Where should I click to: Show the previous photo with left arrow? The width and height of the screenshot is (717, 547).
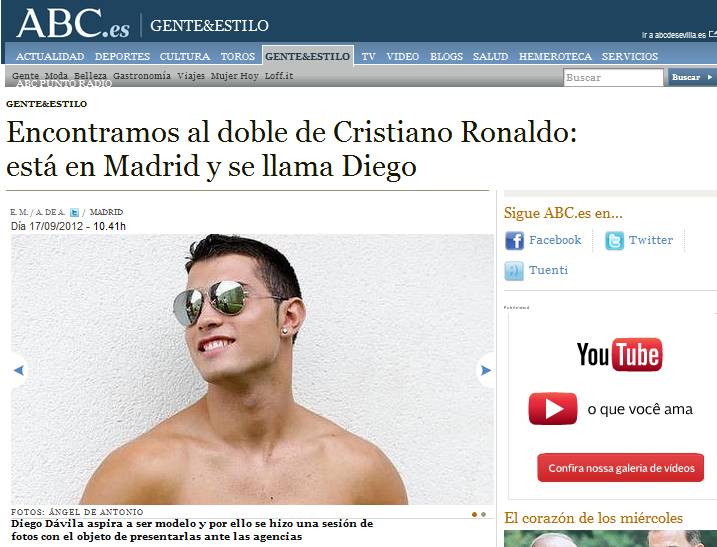coord(19,370)
